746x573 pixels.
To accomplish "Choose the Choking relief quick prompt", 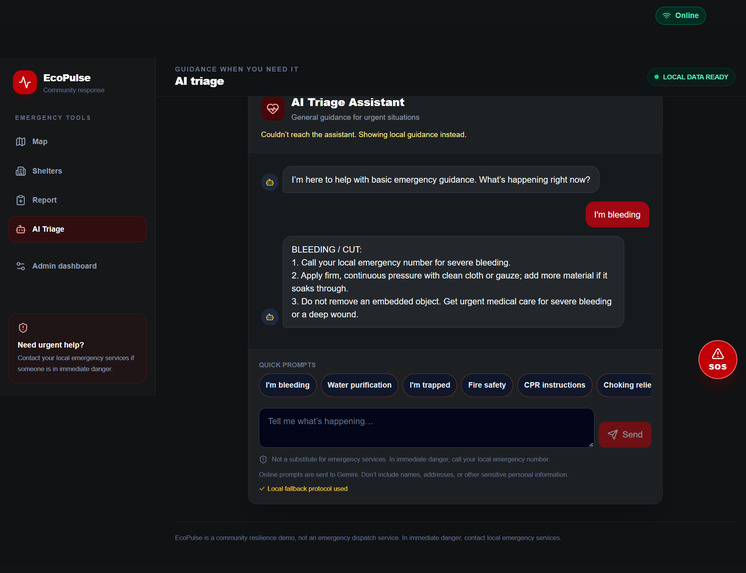I will [x=625, y=385].
